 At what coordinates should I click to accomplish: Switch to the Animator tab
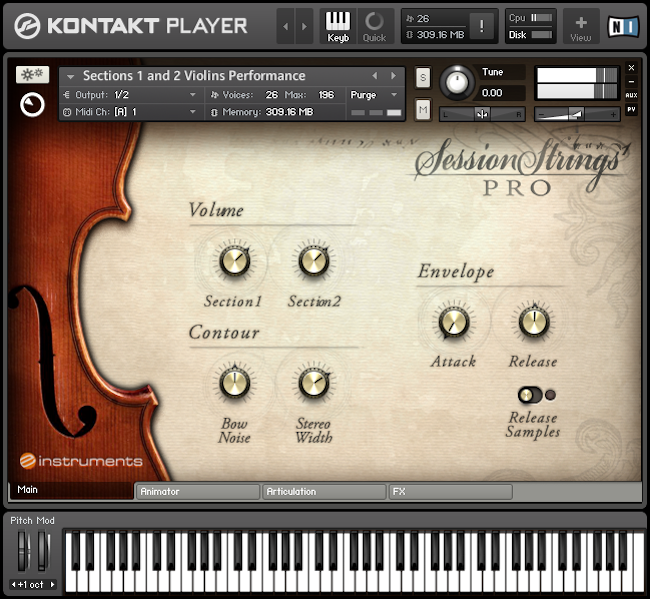tap(197, 492)
